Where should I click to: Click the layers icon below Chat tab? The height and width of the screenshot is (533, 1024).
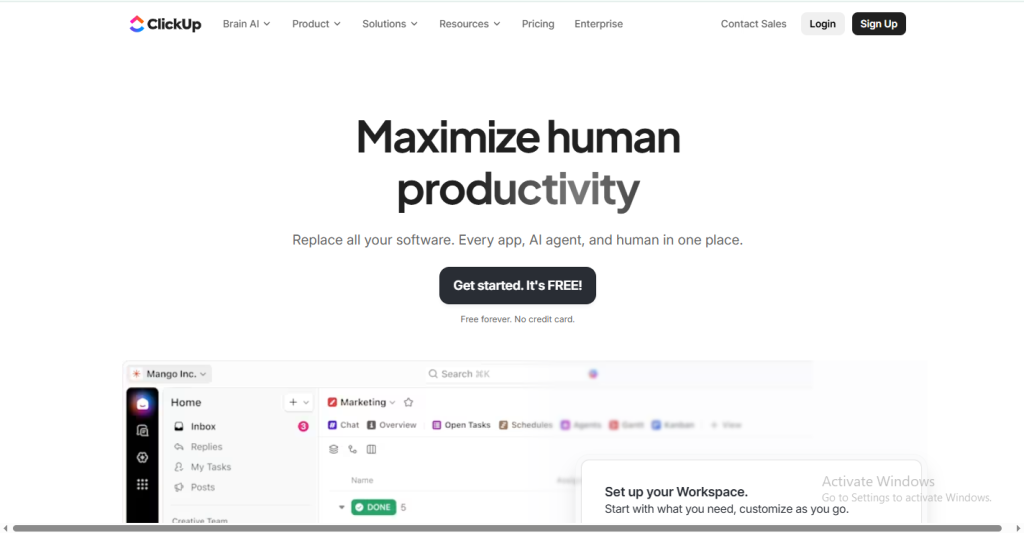click(334, 449)
